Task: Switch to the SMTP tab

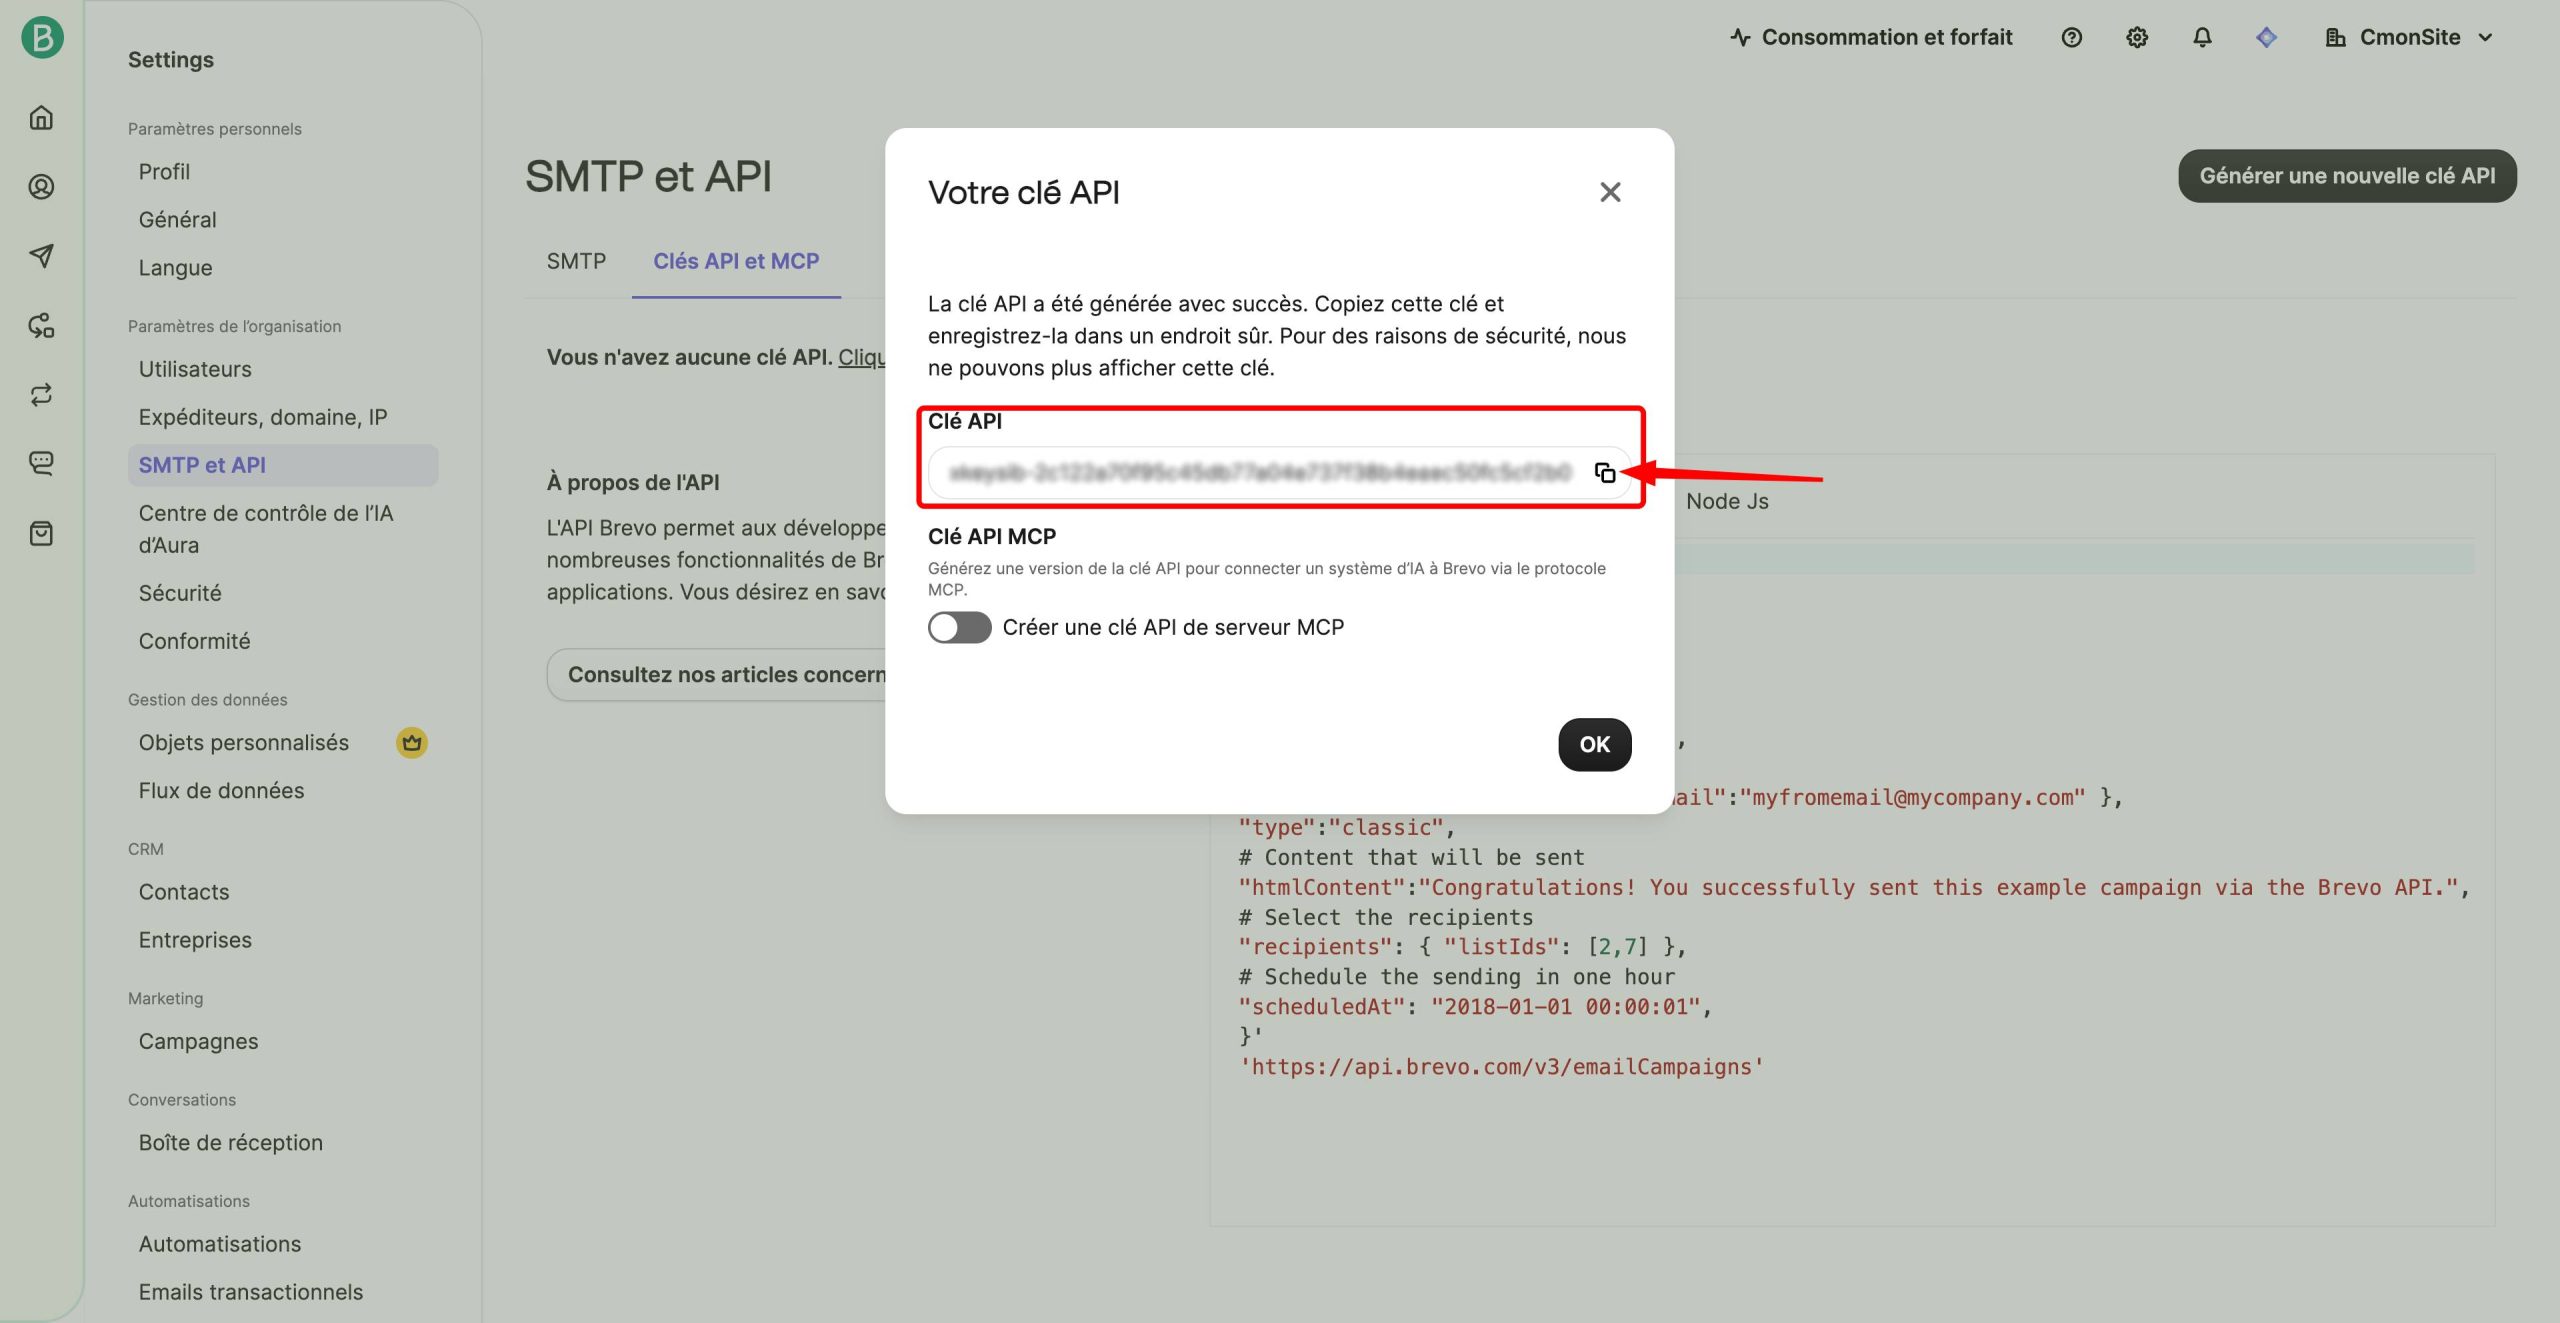Action: (x=576, y=261)
